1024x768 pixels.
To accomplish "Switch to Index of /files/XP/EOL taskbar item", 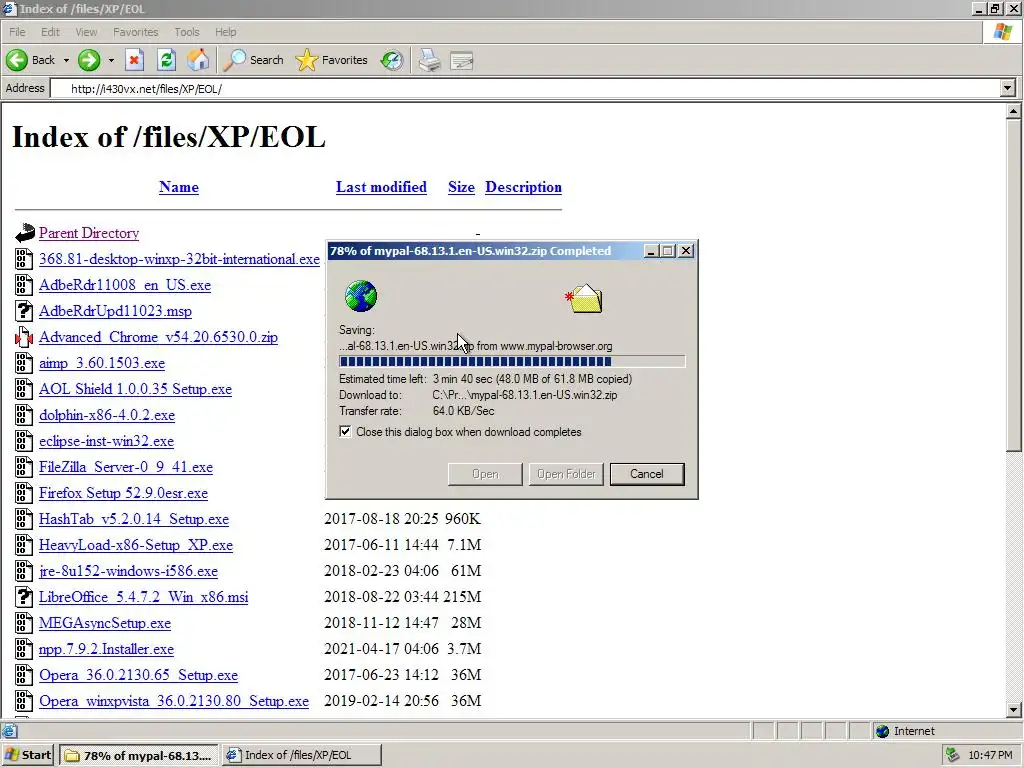I will [301, 756].
